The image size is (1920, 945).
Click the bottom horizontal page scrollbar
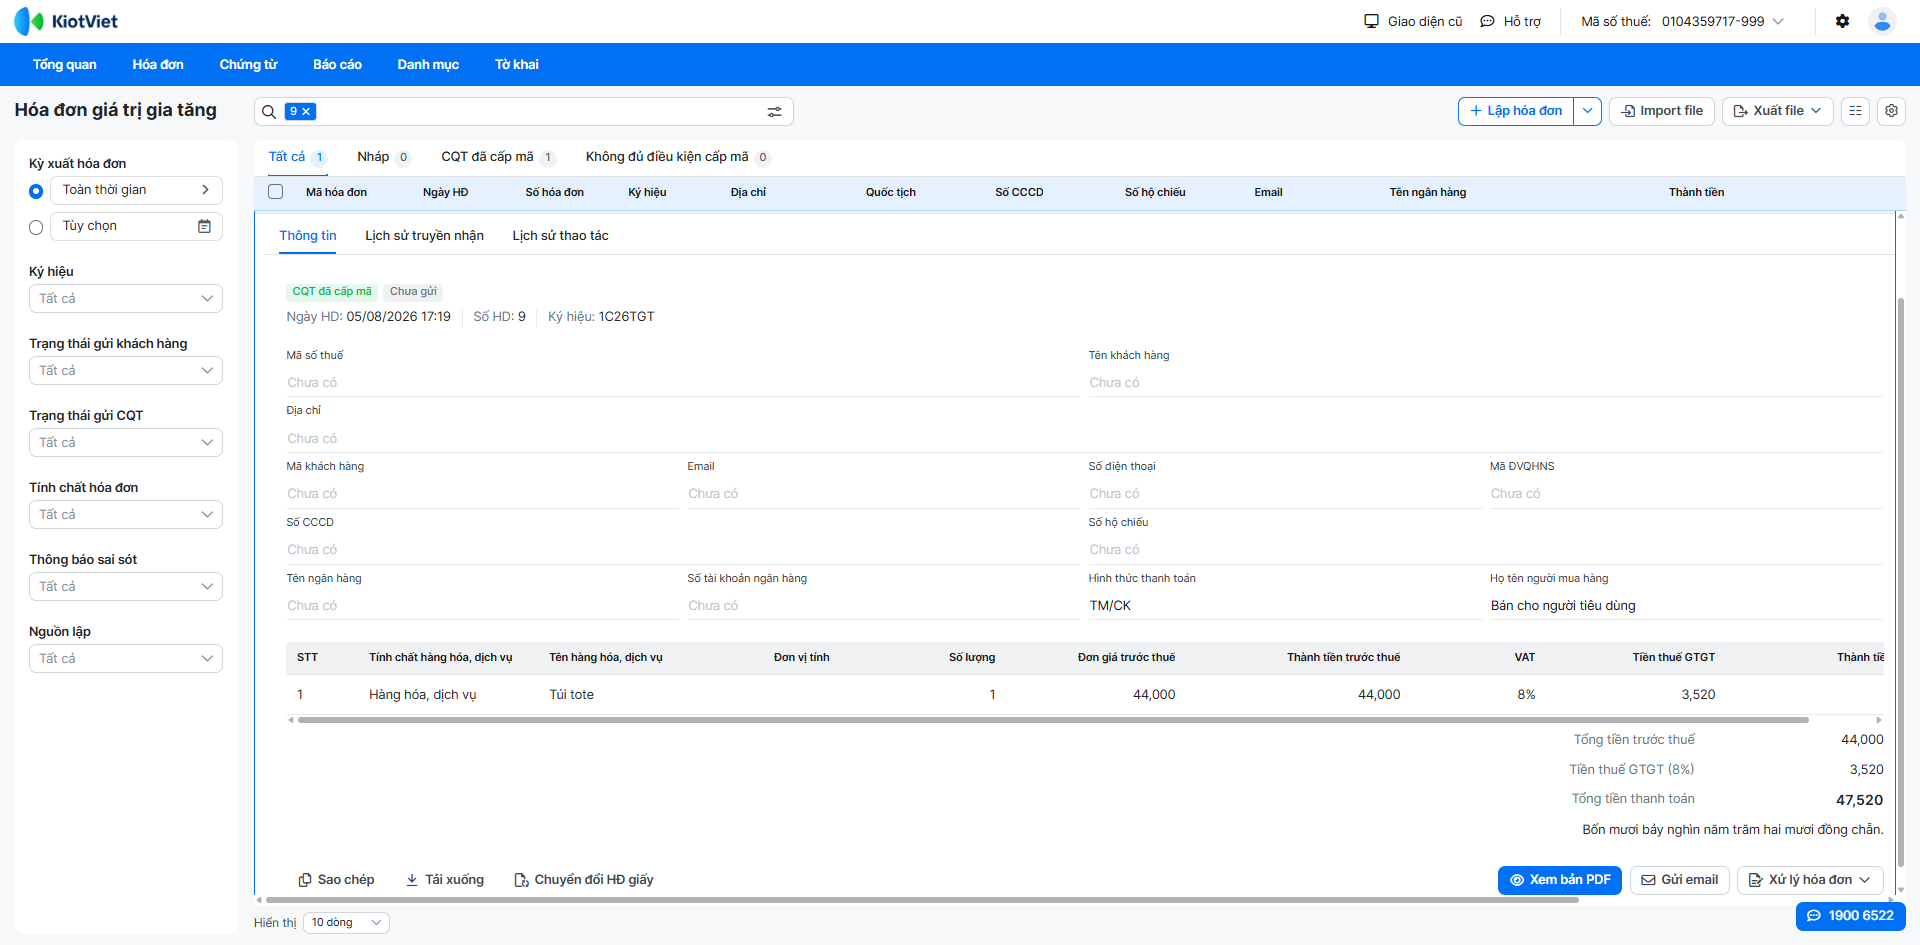pyautogui.click(x=920, y=900)
